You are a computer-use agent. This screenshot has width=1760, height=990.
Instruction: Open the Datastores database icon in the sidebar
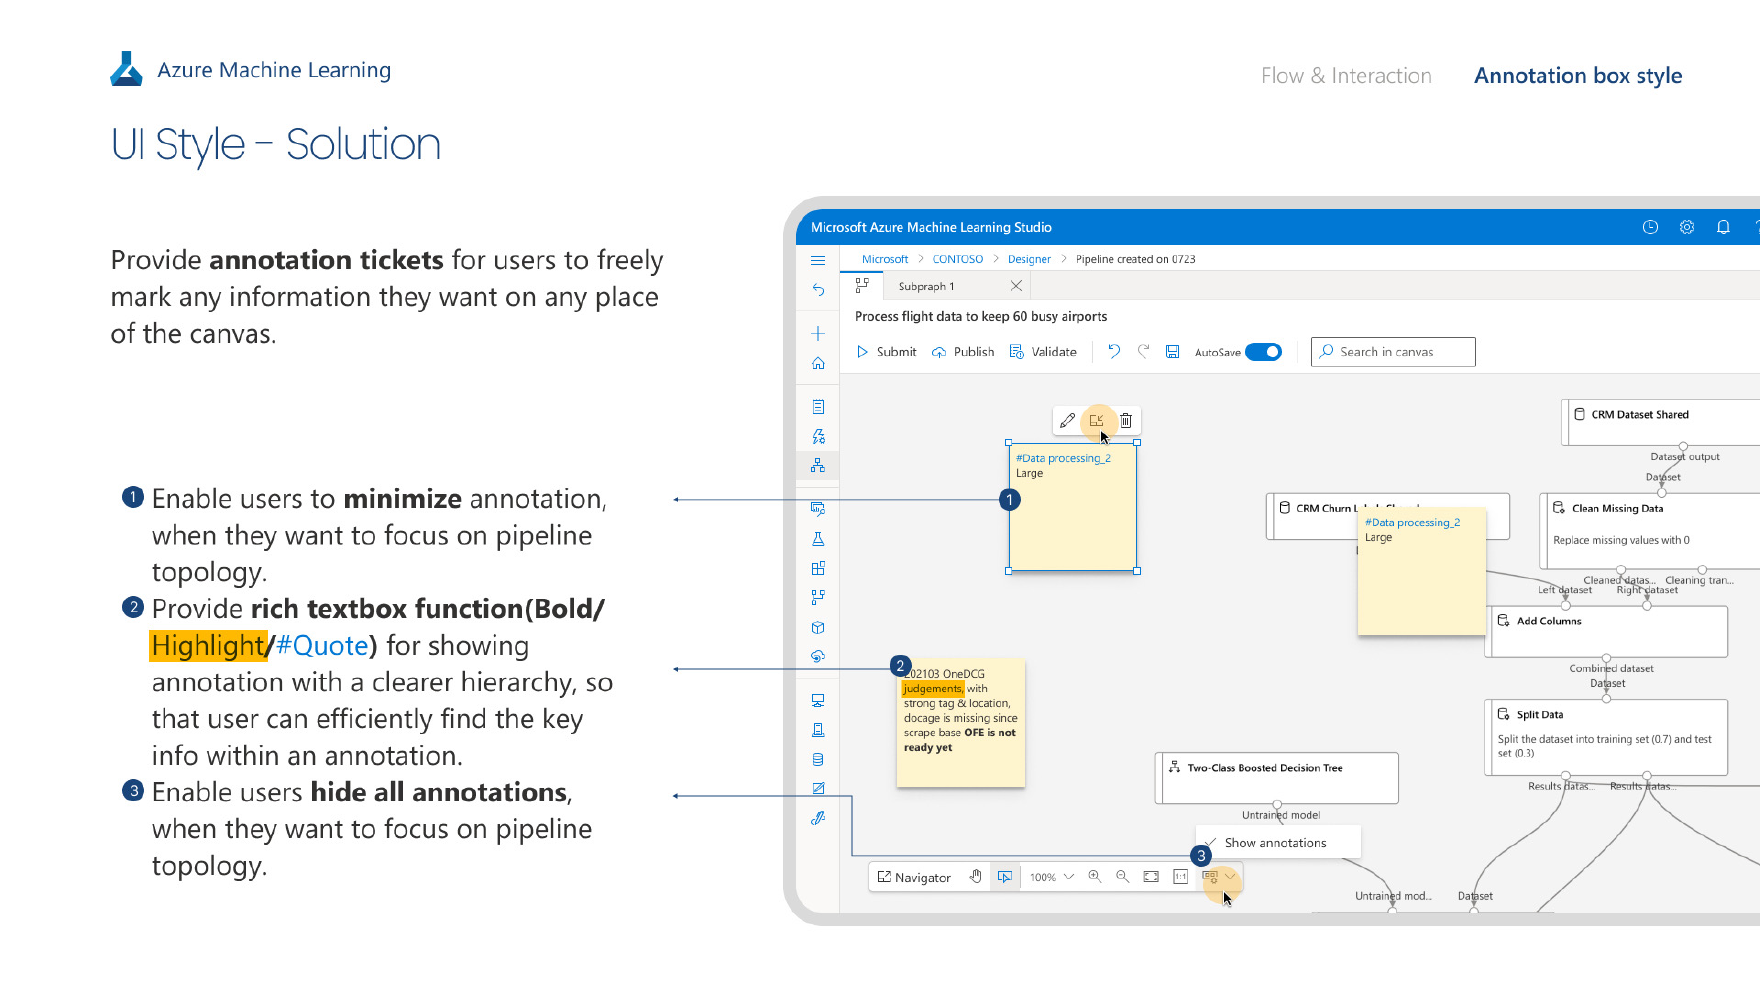pos(818,760)
